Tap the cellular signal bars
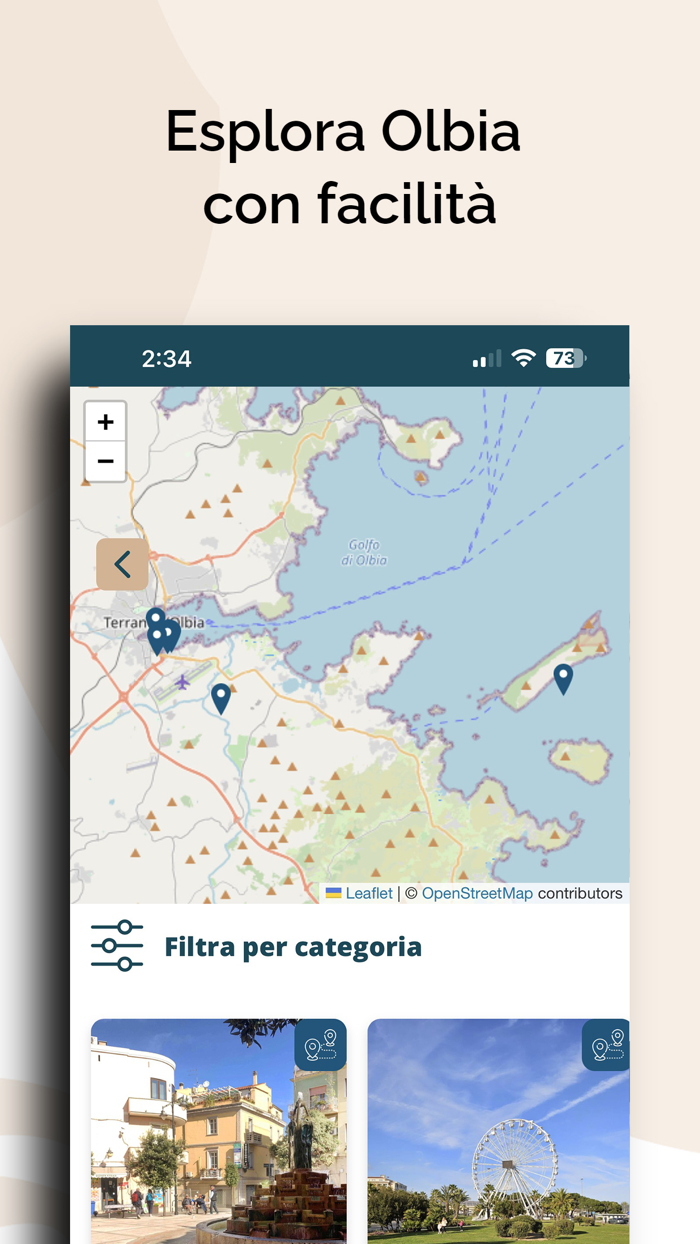The height and width of the screenshot is (1244, 700). (x=487, y=358)
